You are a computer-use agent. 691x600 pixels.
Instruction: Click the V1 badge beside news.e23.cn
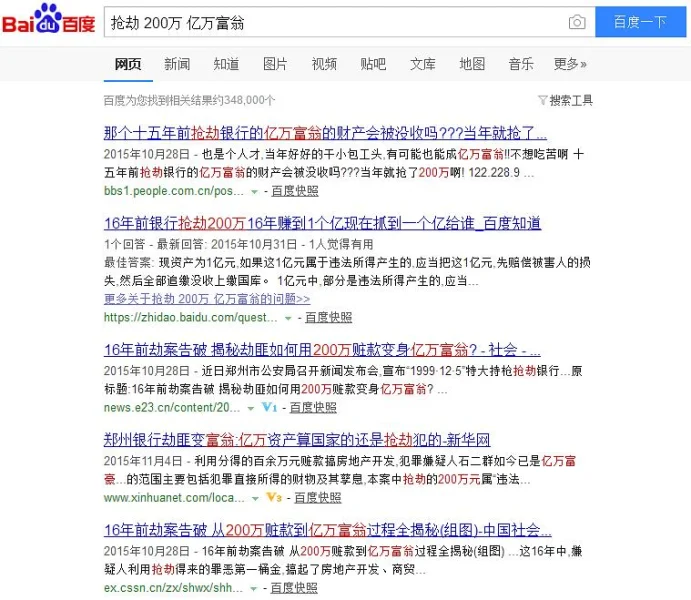[x=269, y=408]
